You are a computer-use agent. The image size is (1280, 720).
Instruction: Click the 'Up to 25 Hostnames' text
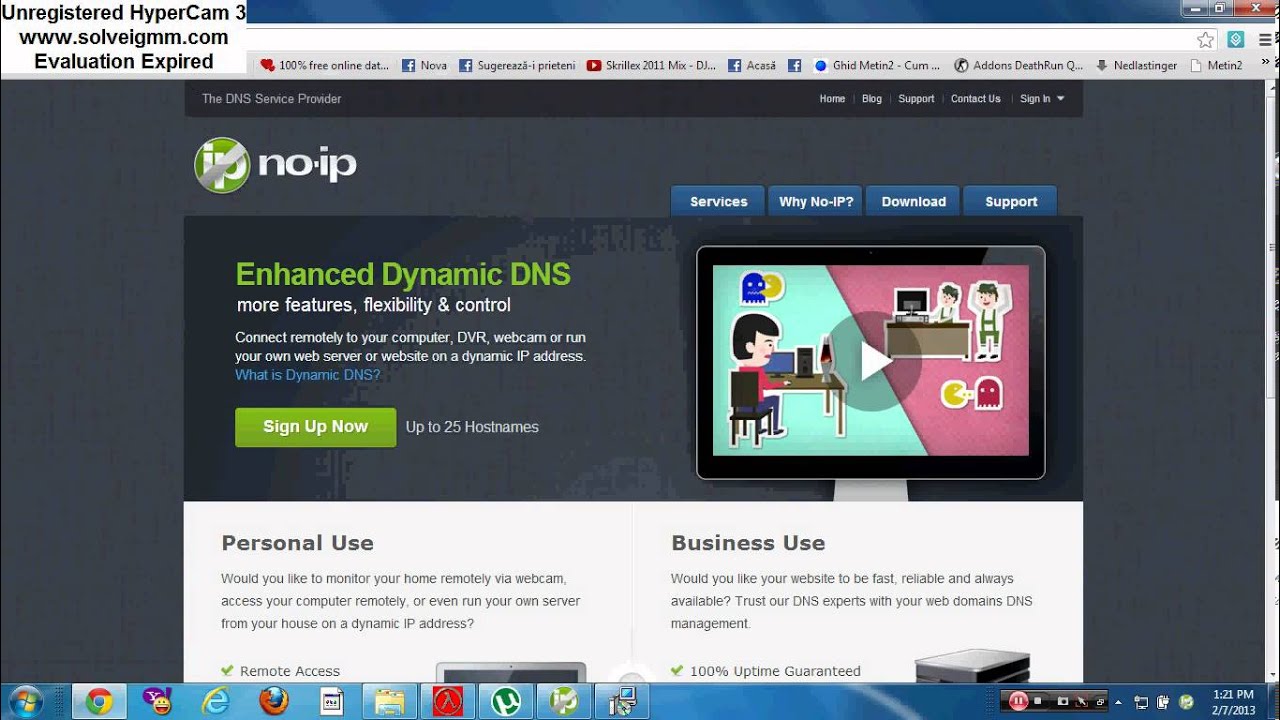(472, 427)
